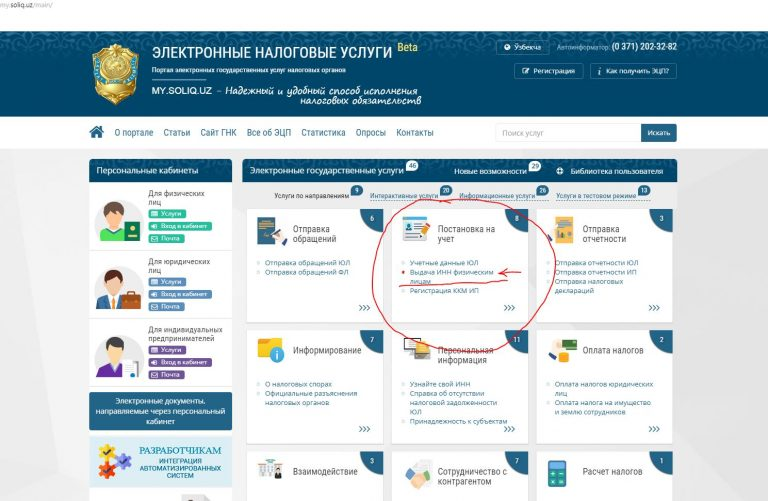Viewport: 768px width, 501px height.
Task: Click the golden tax committee emblem
Action: click(116, 73)
